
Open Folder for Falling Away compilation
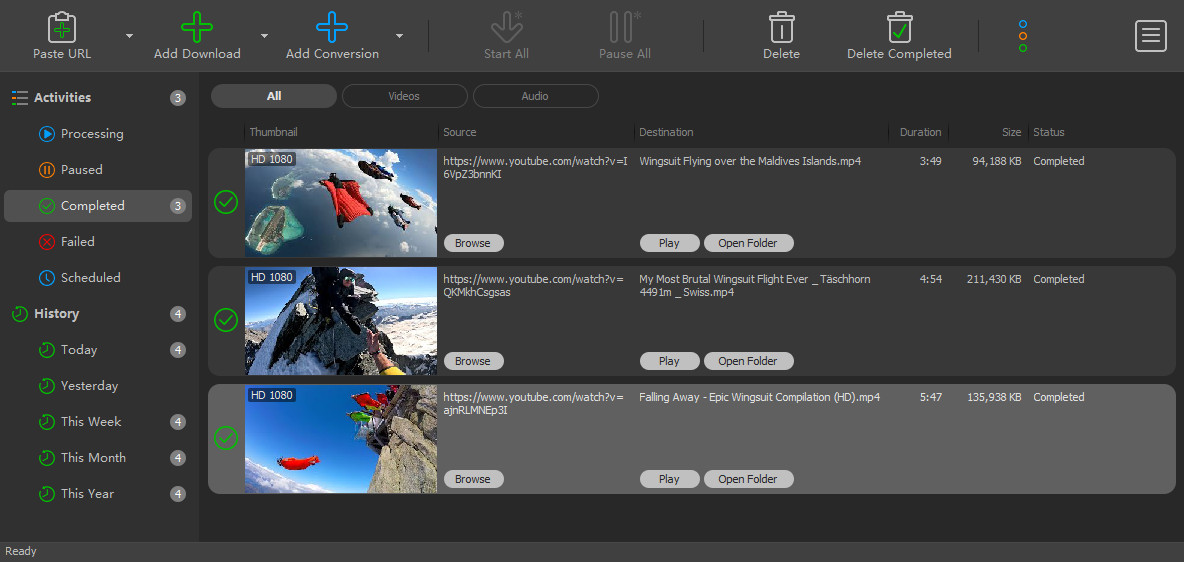tap(747, 479)
